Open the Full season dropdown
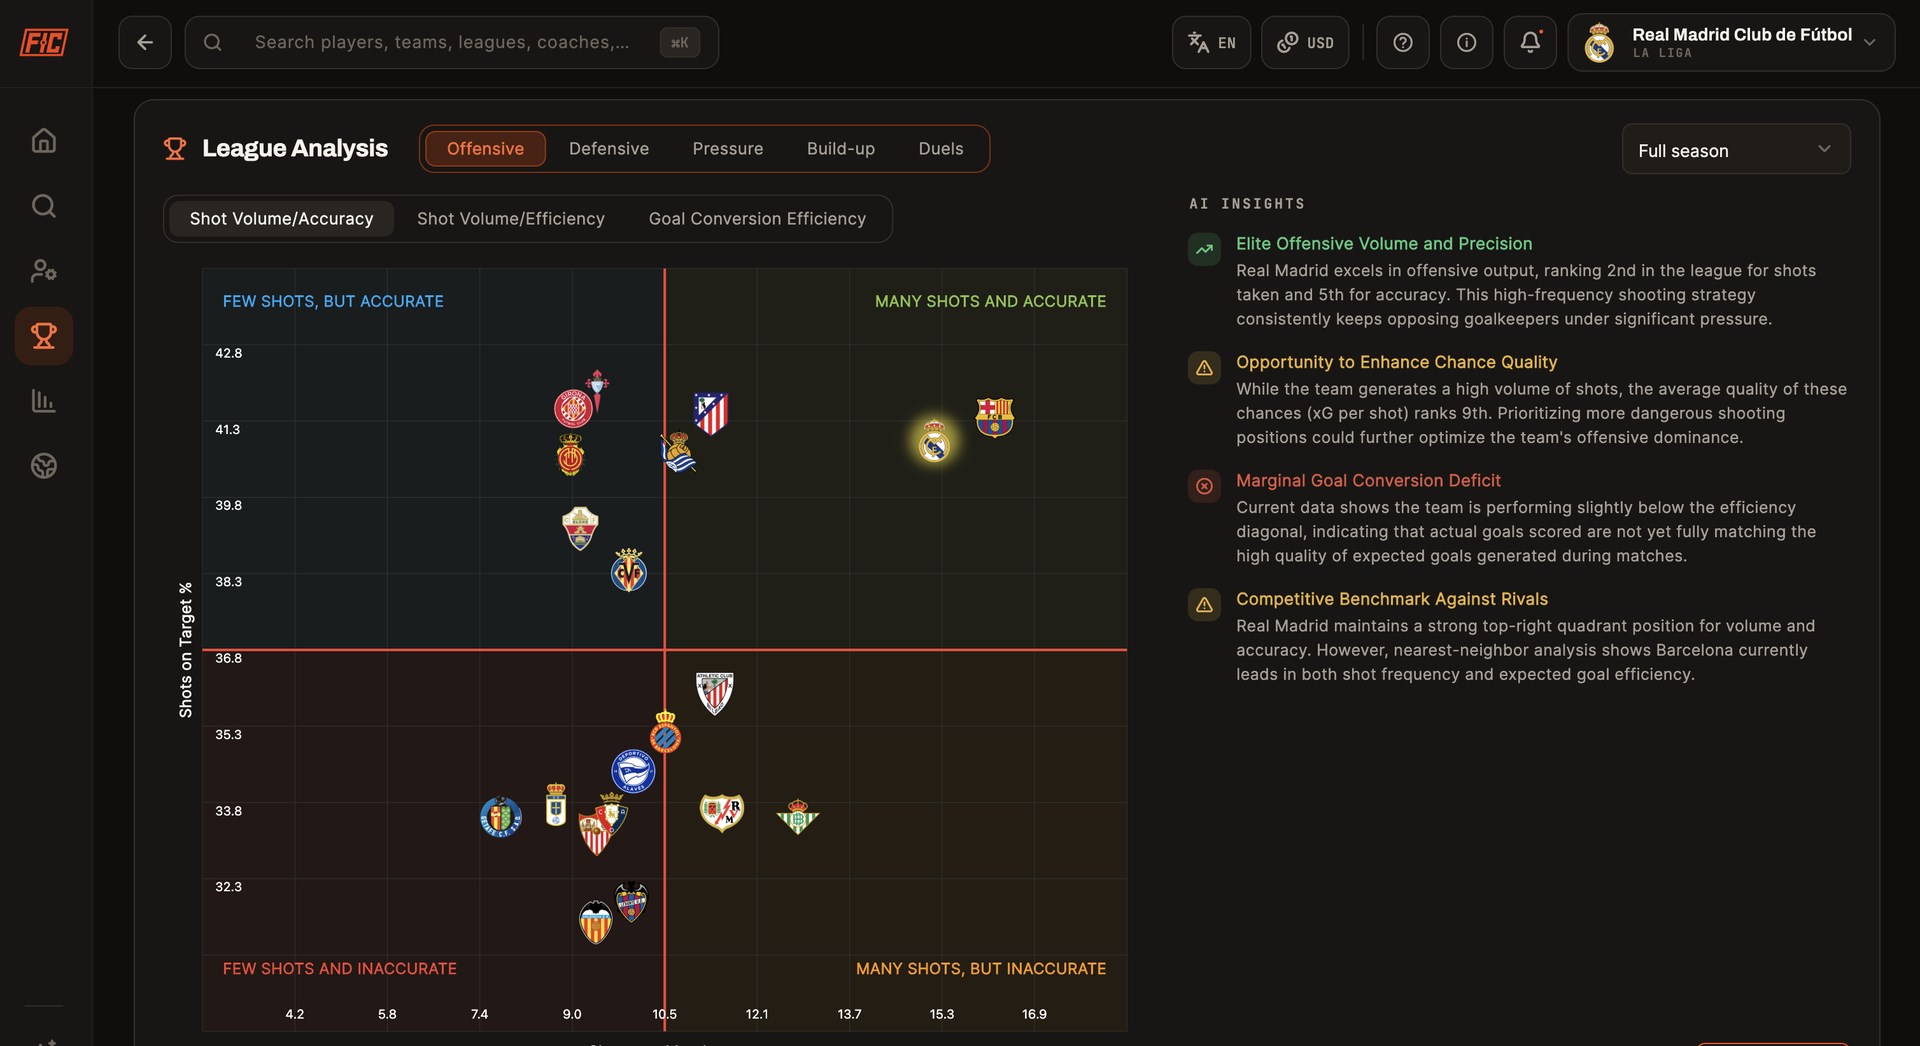 (1736, 150)
